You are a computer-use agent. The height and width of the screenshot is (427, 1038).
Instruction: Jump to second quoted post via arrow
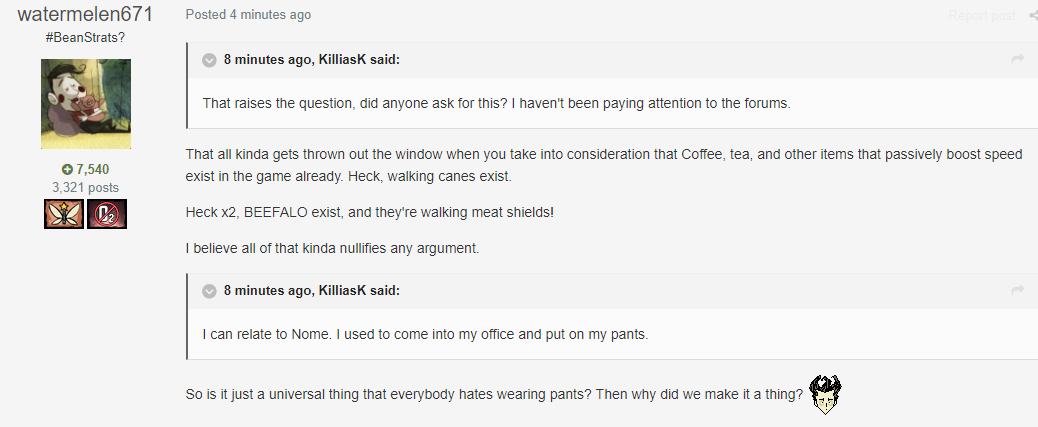coord(1018,291)
